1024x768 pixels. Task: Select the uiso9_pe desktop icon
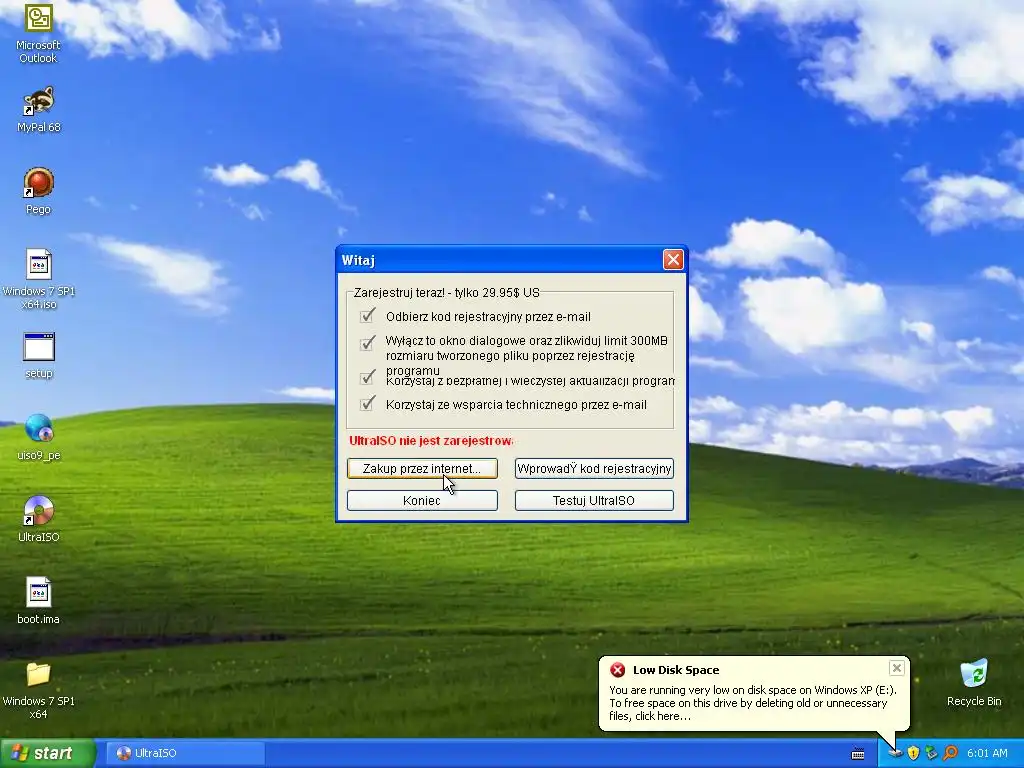[39, 437]
